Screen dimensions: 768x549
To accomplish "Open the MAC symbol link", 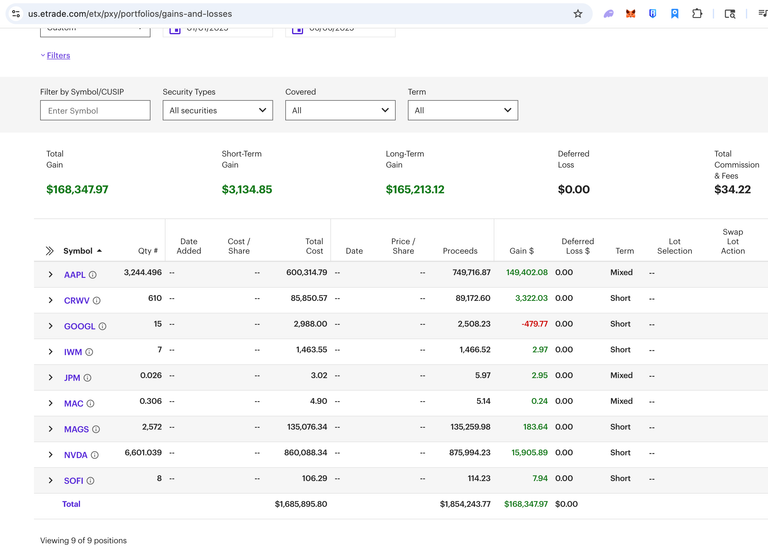I will [x=73, y=404].
